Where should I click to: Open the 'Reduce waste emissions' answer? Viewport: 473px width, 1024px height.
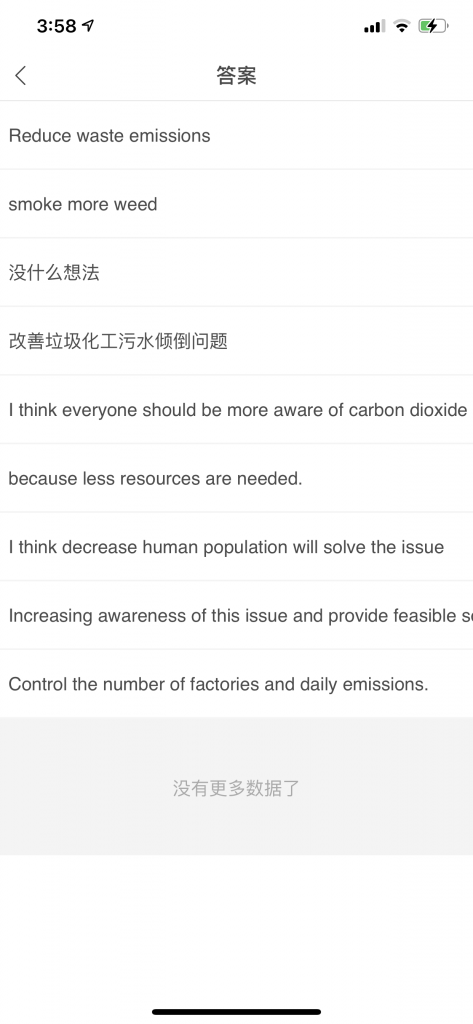(236, 135)
